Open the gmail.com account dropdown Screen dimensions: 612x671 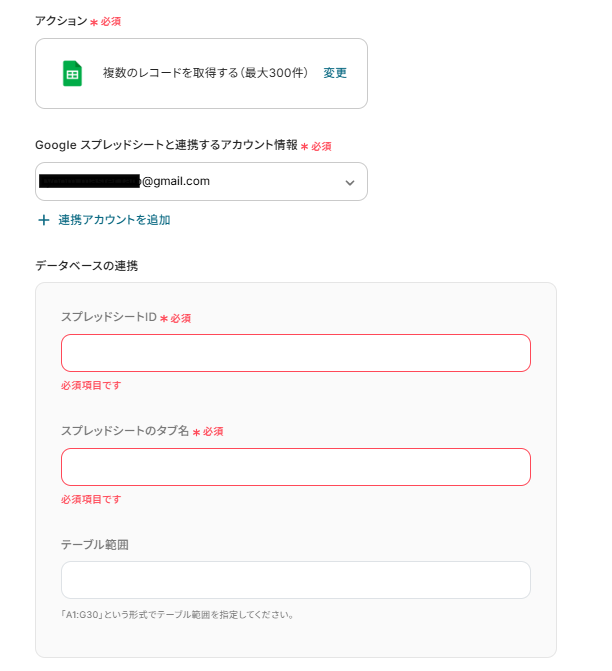click(200, 182)
